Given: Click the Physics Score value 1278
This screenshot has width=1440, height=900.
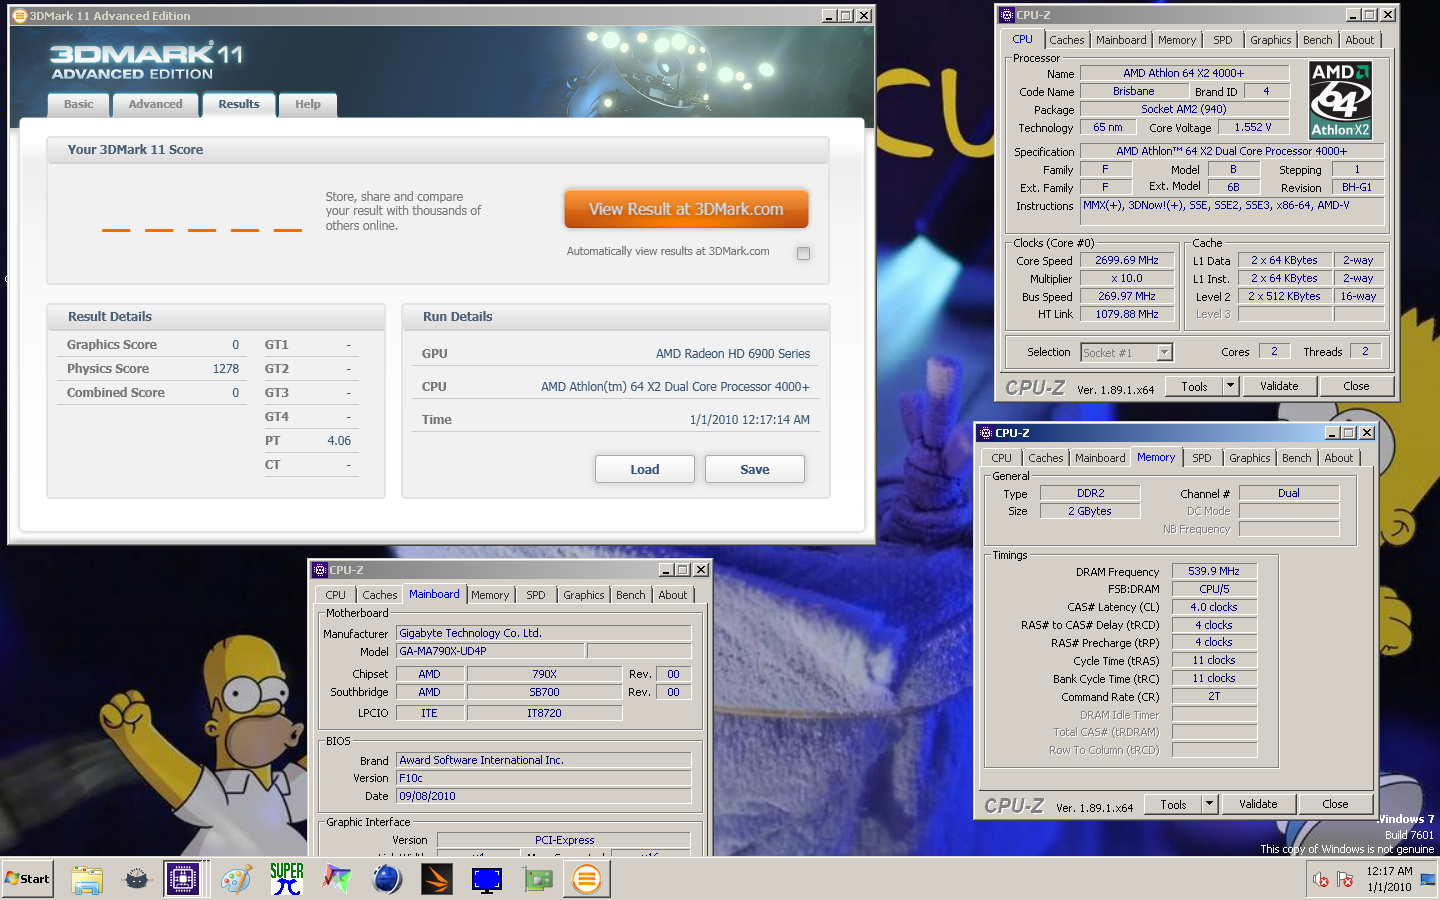Looking at the screenshot, I should [226, 369].
